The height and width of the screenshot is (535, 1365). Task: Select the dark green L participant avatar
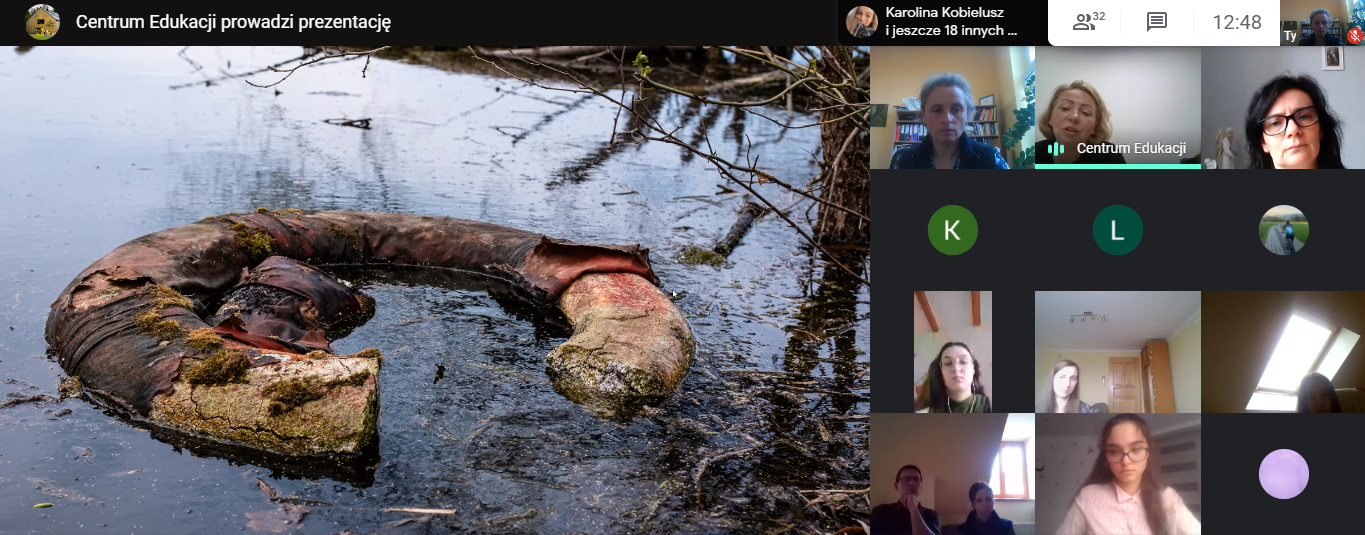tap(1117, 230)
